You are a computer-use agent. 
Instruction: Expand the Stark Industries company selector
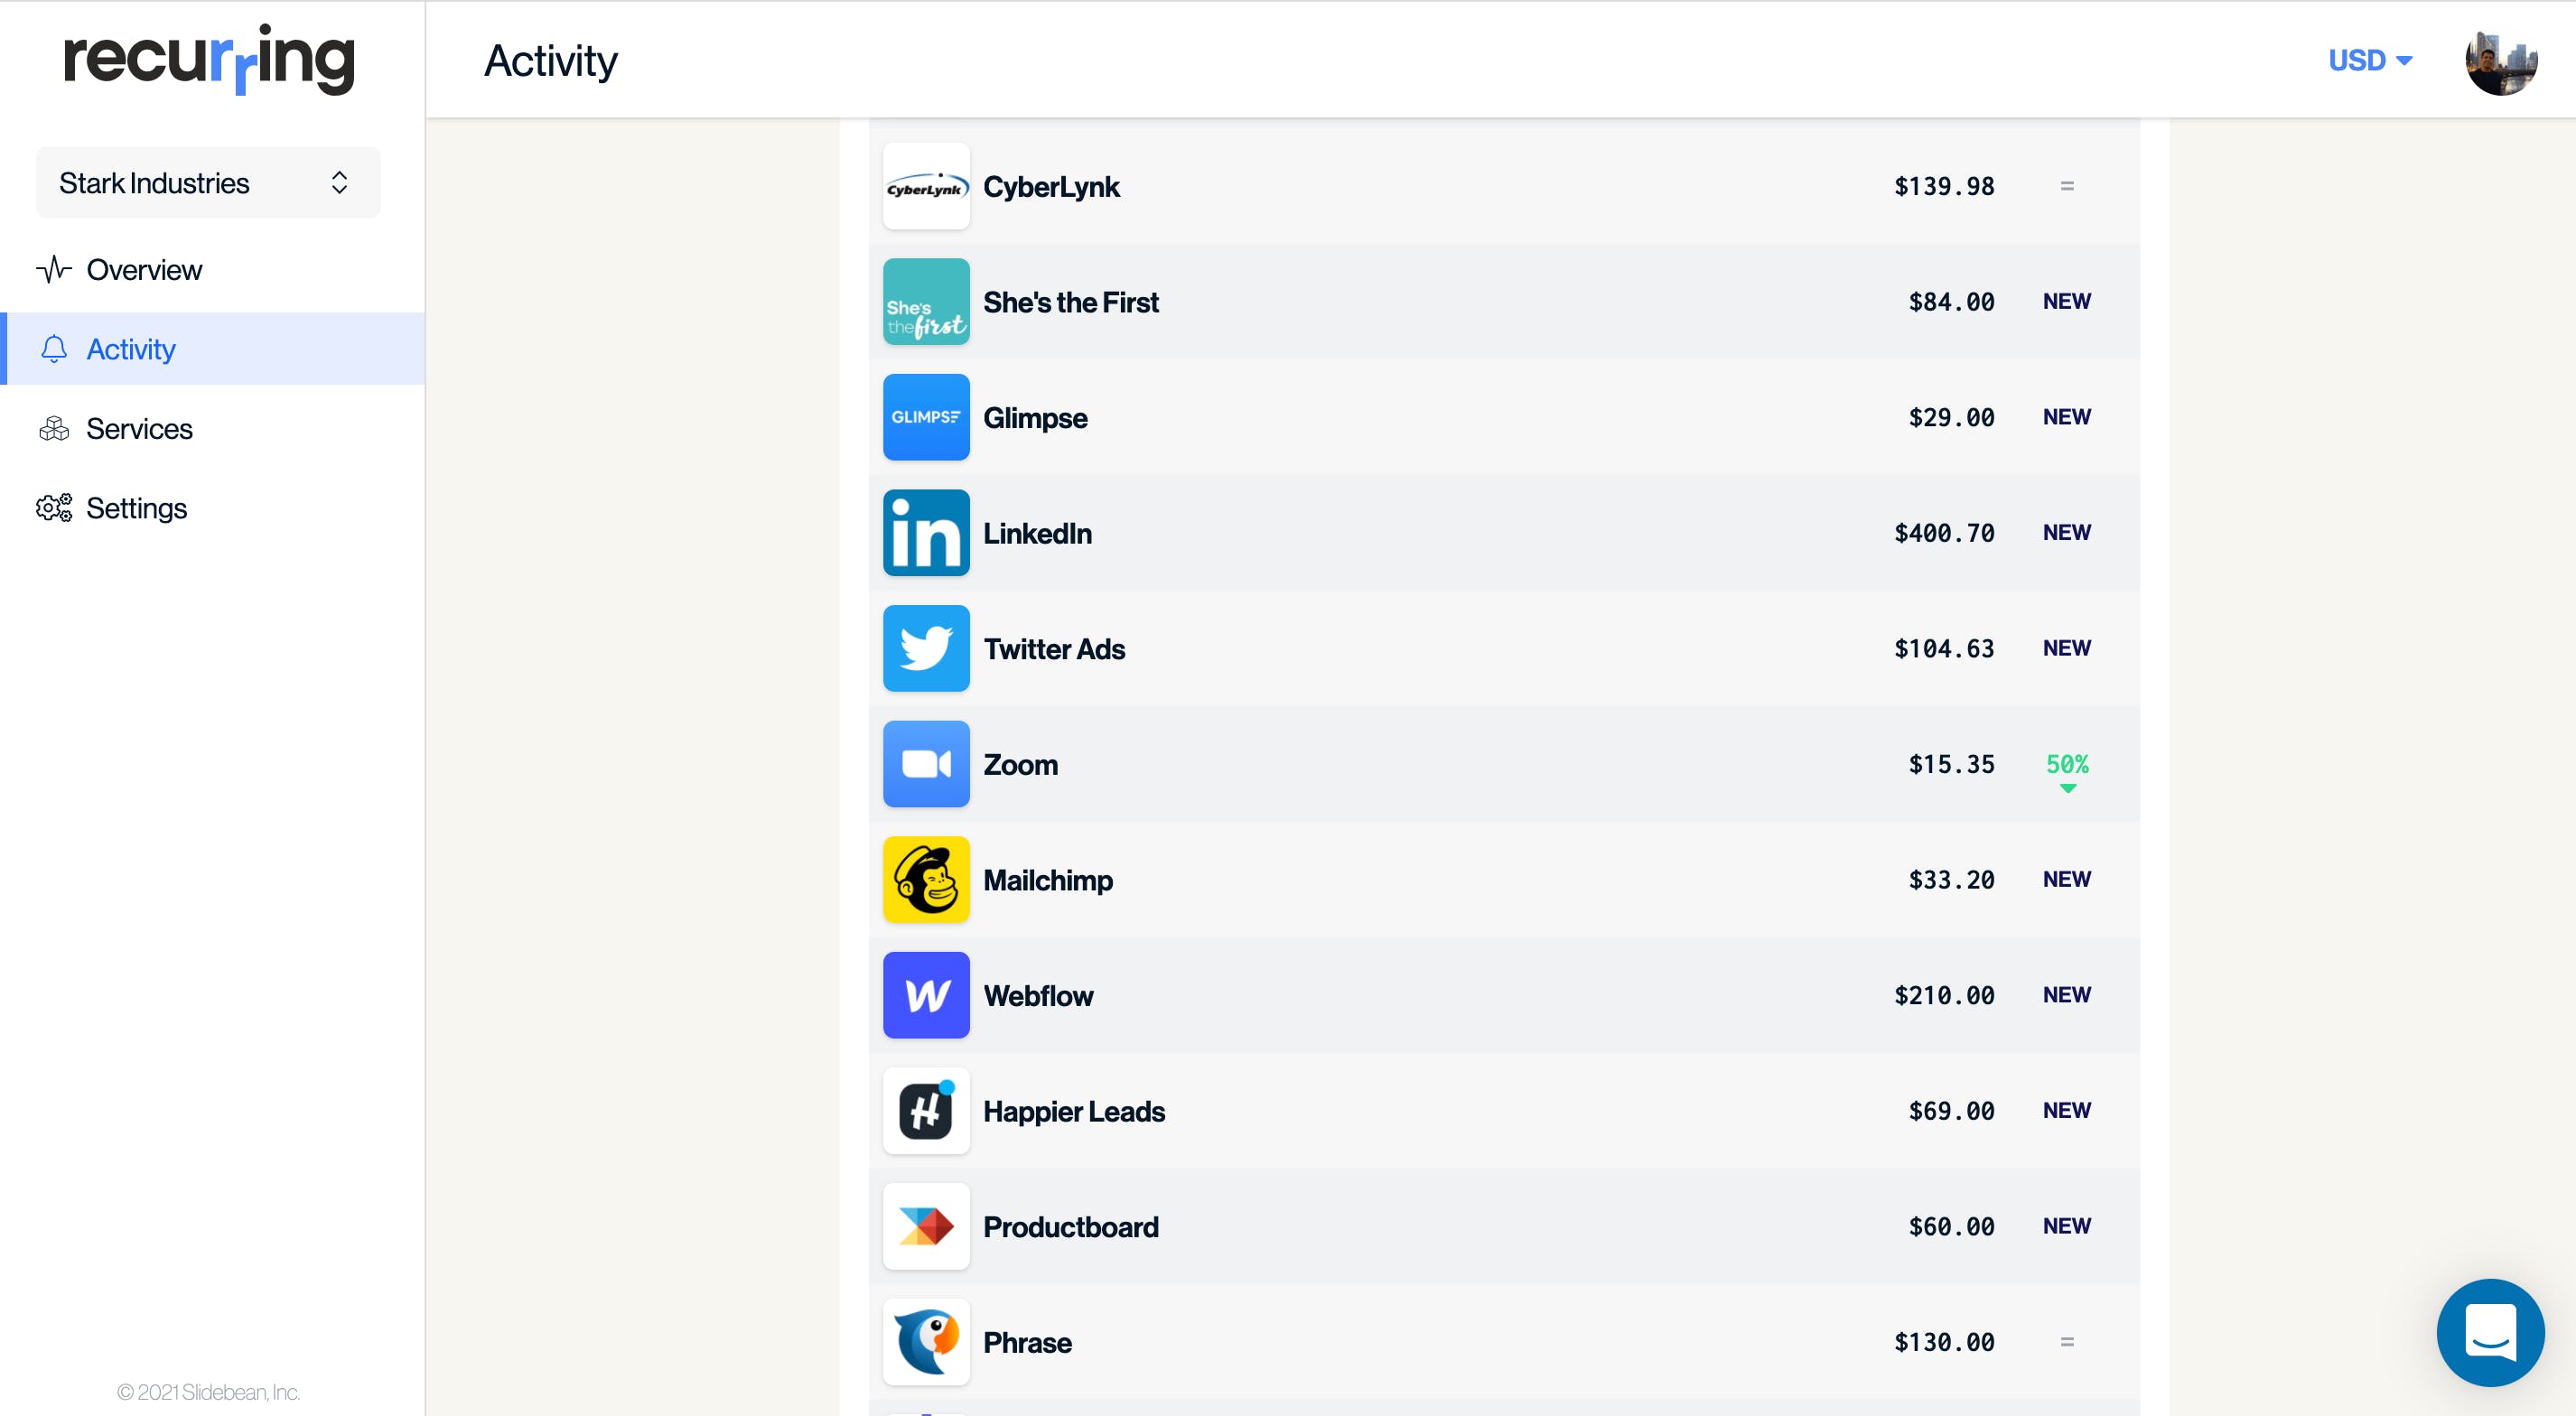click(208, 183)
